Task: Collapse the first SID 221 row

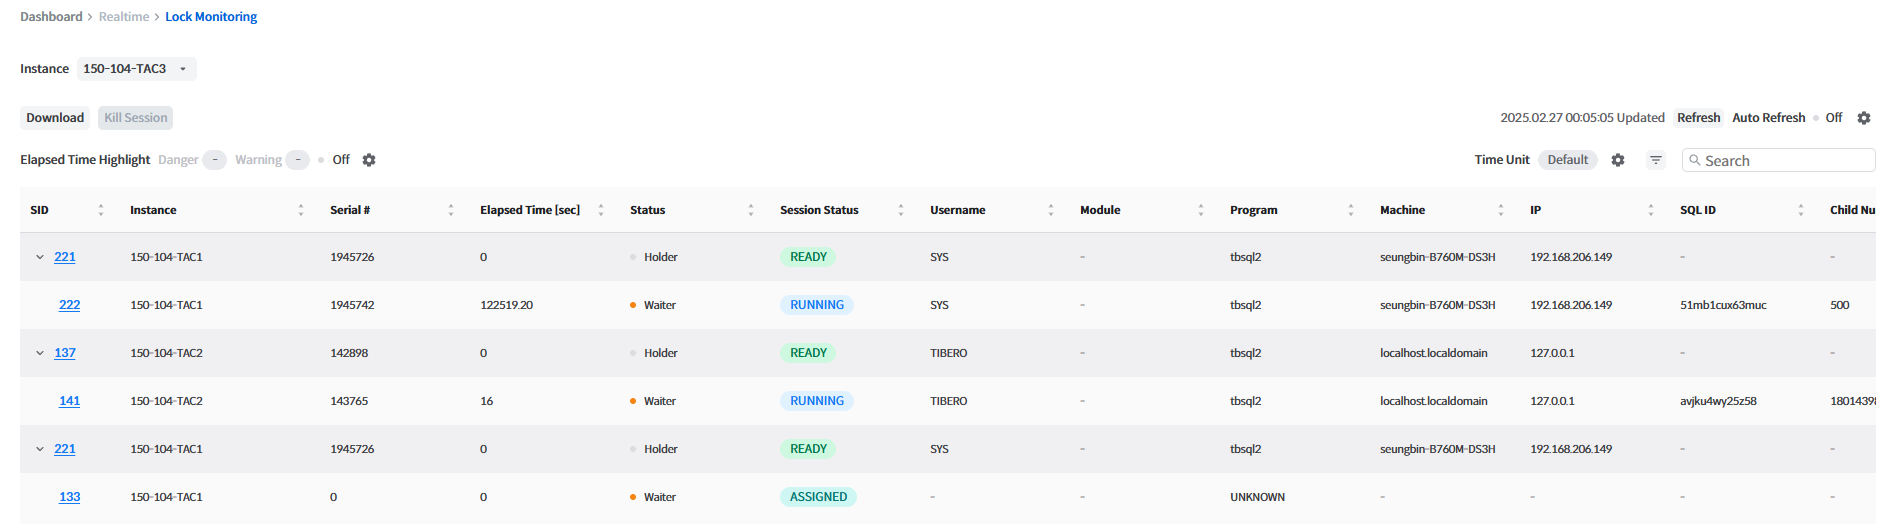Action: 40,257
